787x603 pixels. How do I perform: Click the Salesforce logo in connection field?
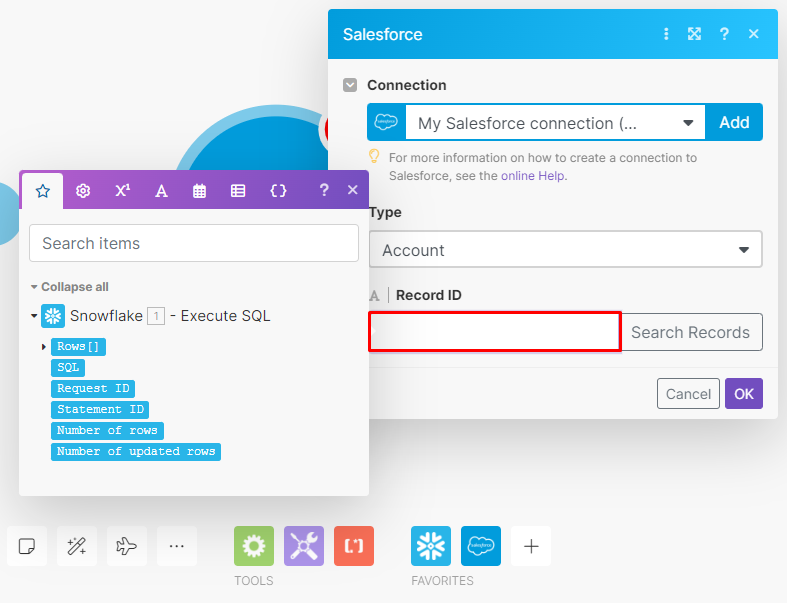[386, 122]
